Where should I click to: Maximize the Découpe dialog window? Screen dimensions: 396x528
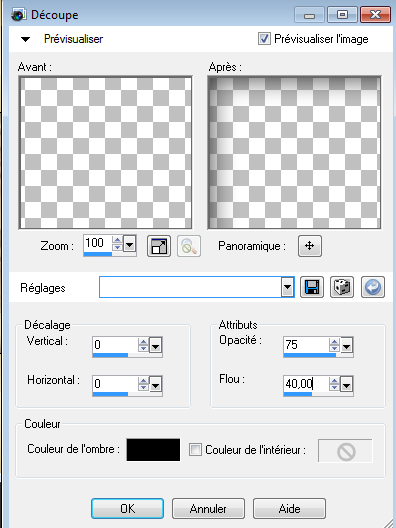click(x=342, y=15)
